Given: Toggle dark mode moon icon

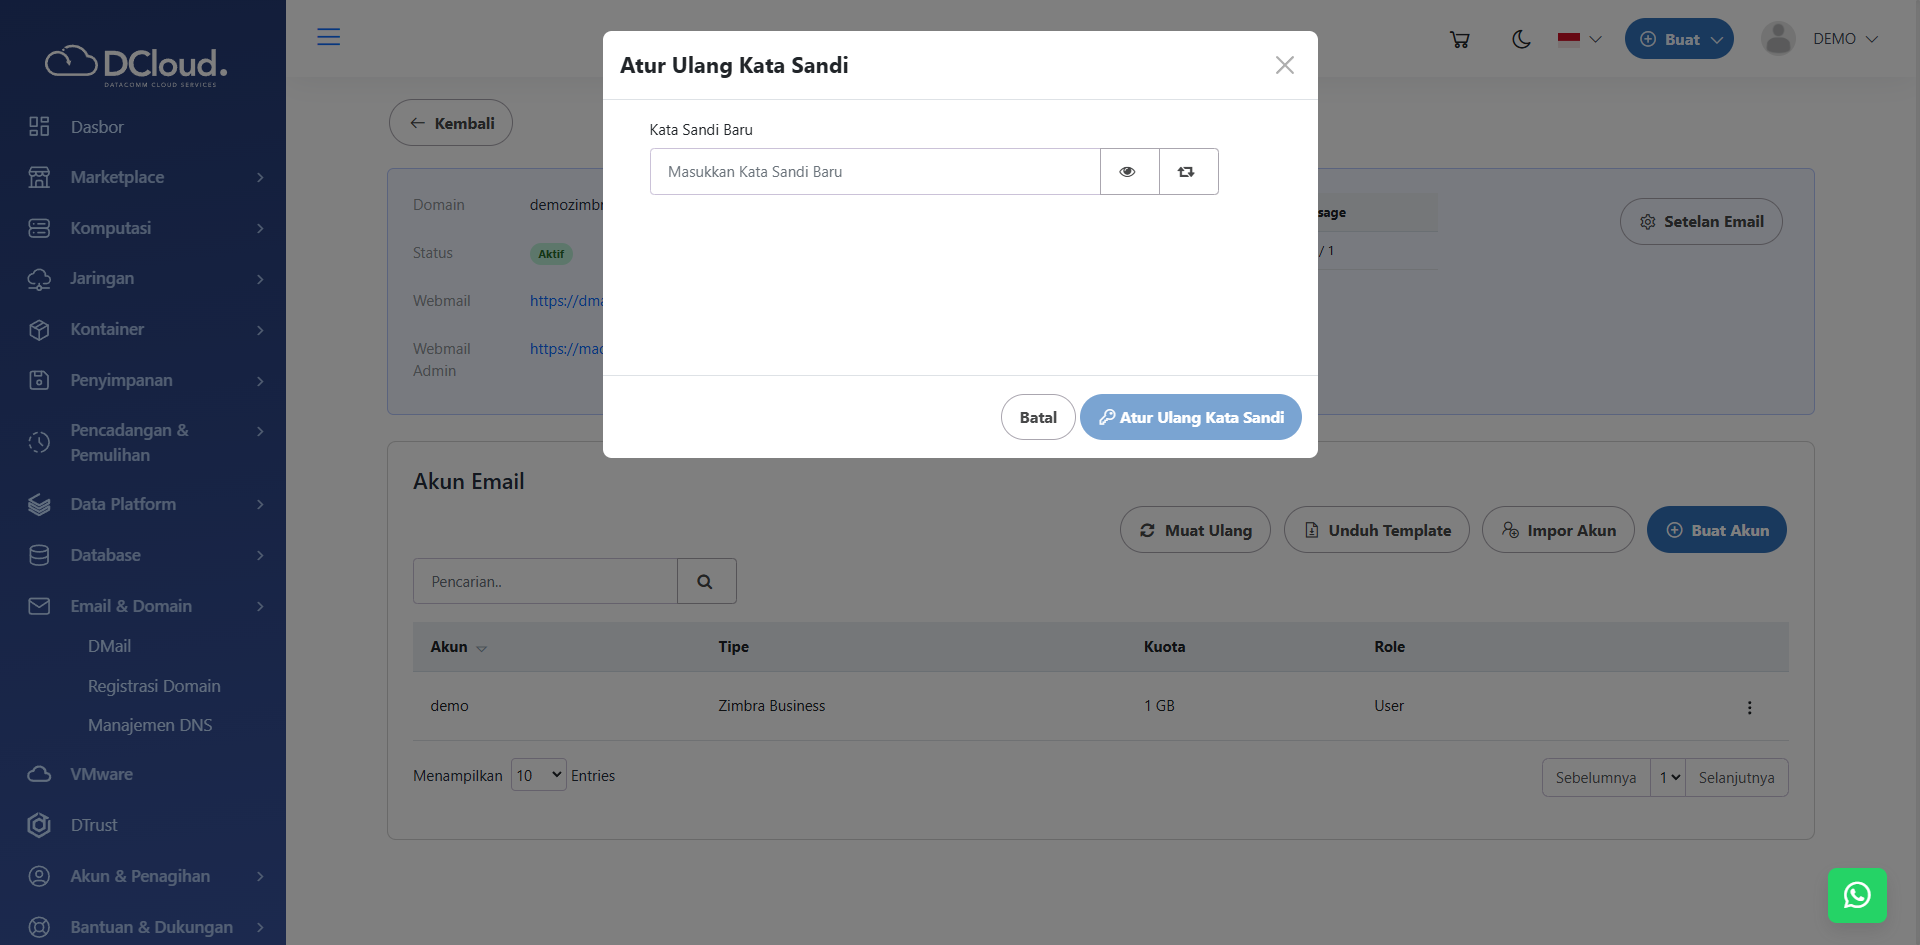Looking at the screenshot, I should 1521,39.
